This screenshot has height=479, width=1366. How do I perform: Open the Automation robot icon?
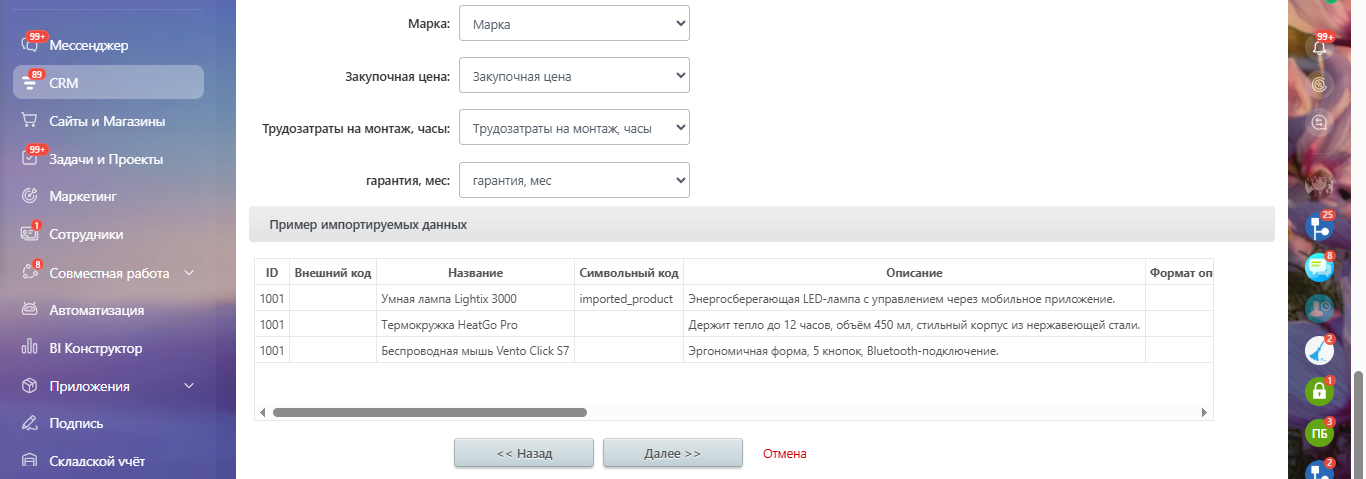30,310
